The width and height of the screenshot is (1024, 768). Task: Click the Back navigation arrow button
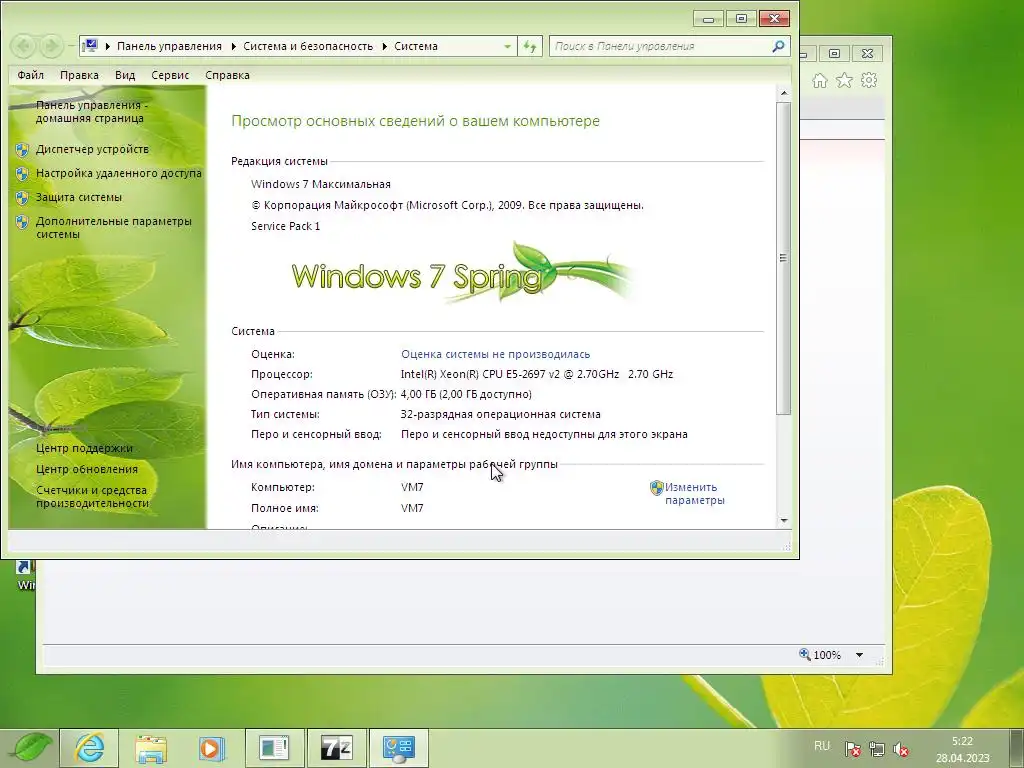coord(24,46)
